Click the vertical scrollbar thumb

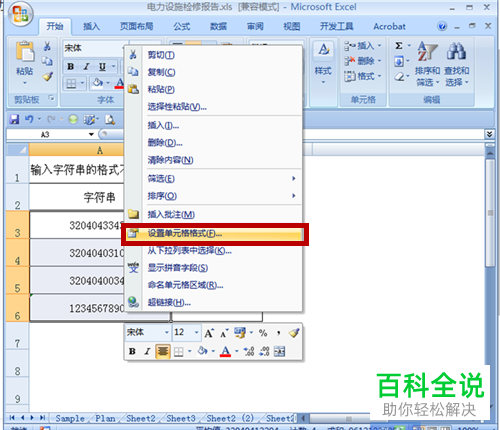click(490, 213)
